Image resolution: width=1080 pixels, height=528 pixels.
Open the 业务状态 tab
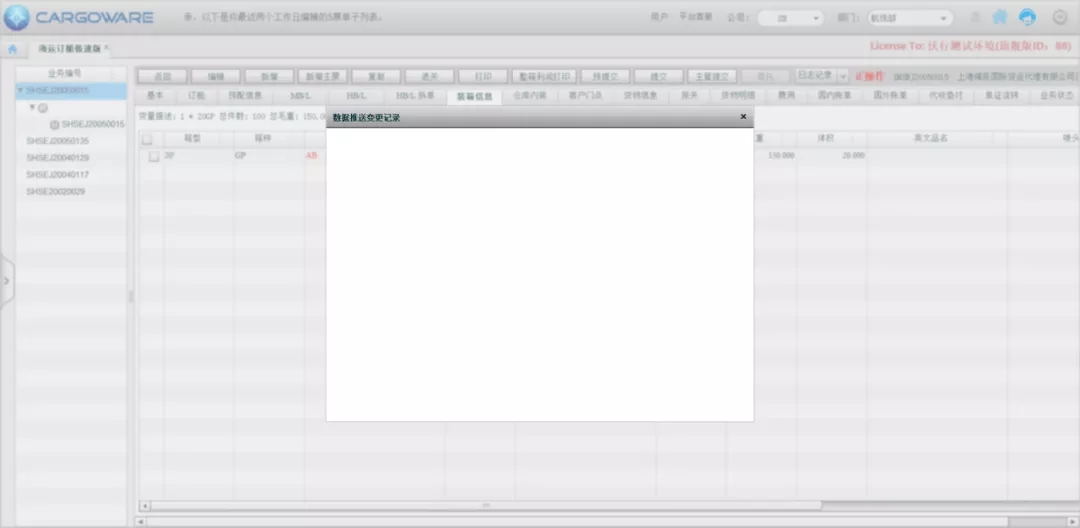pyautogui.click(x=1057, y=96)
